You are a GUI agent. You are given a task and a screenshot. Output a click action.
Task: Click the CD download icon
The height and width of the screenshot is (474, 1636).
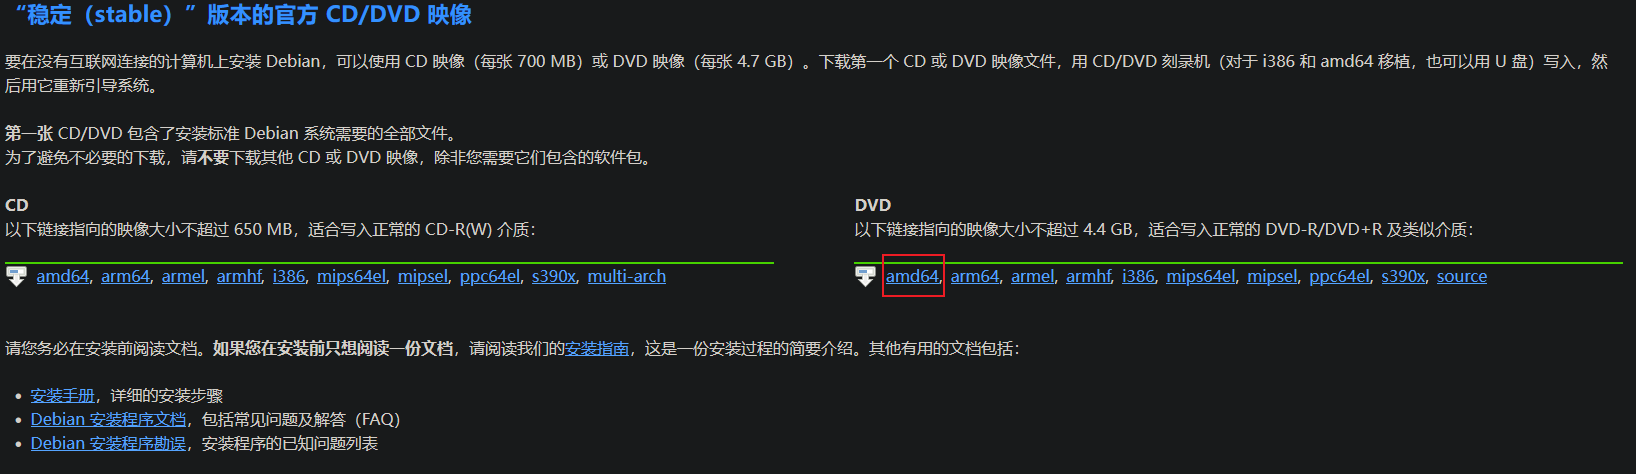coord(16,277)
